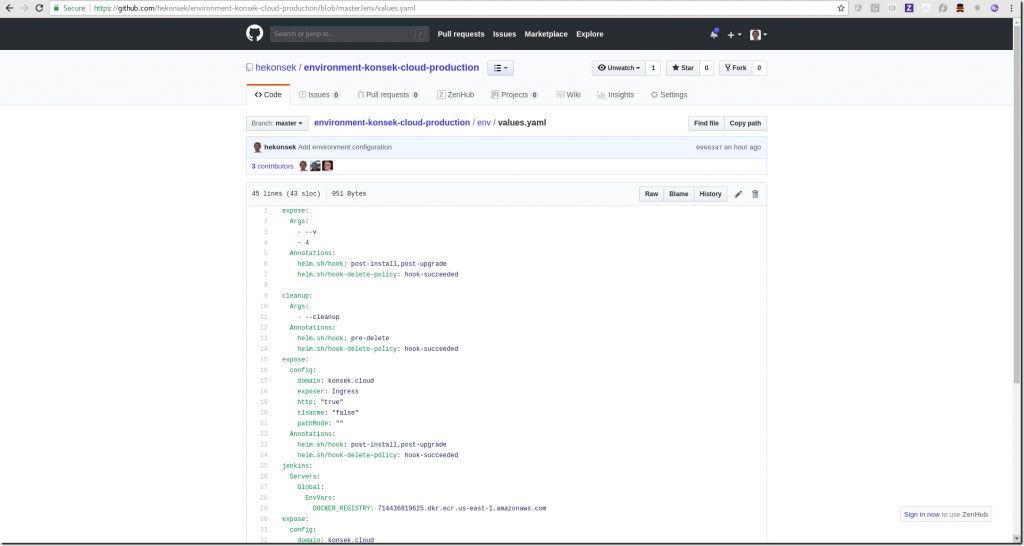1024x546 pixels.
Task: Click the third contributor avatar
Action: tap(328, 166)
